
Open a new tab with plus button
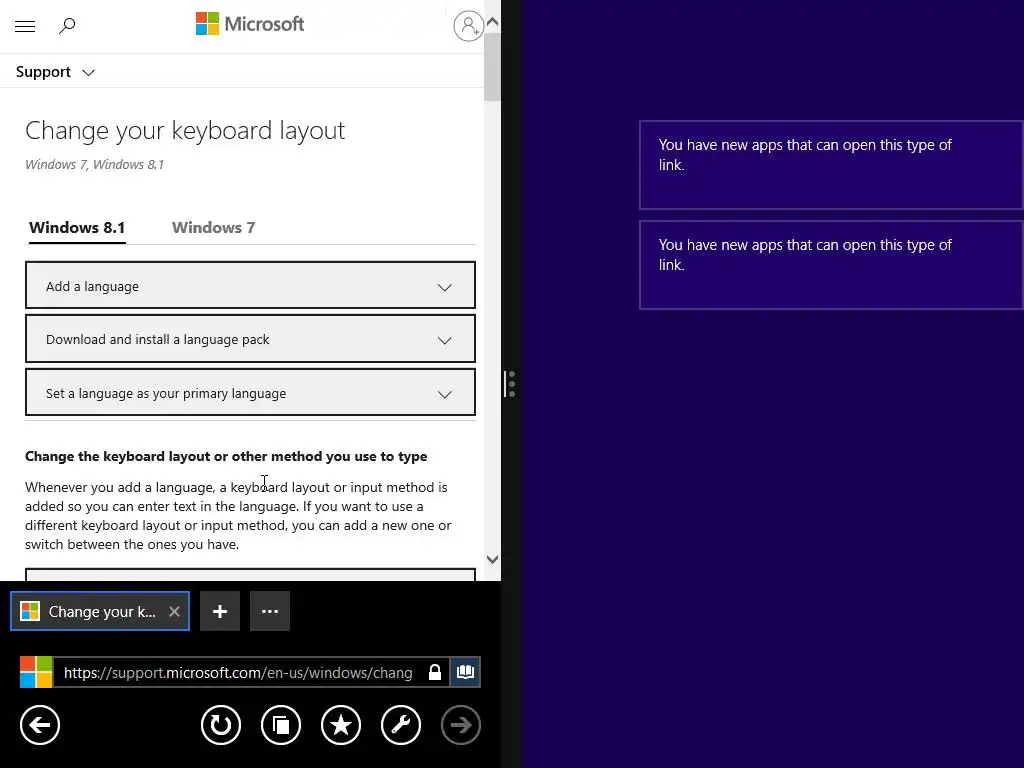point(220,611)
